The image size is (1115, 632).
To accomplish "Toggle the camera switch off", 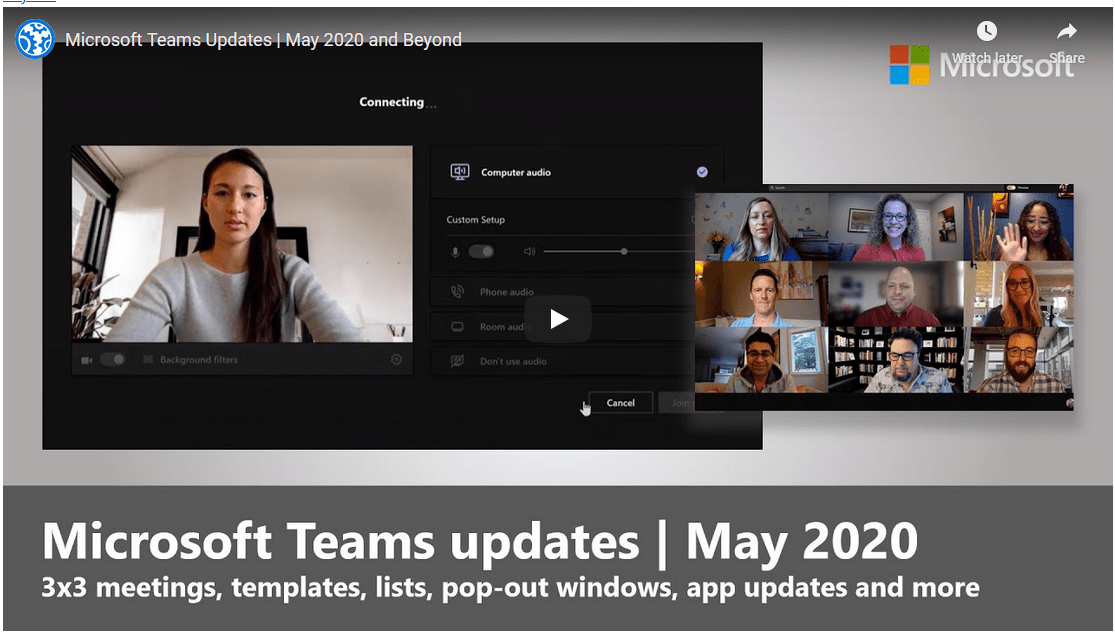I will tap(112, 360).
